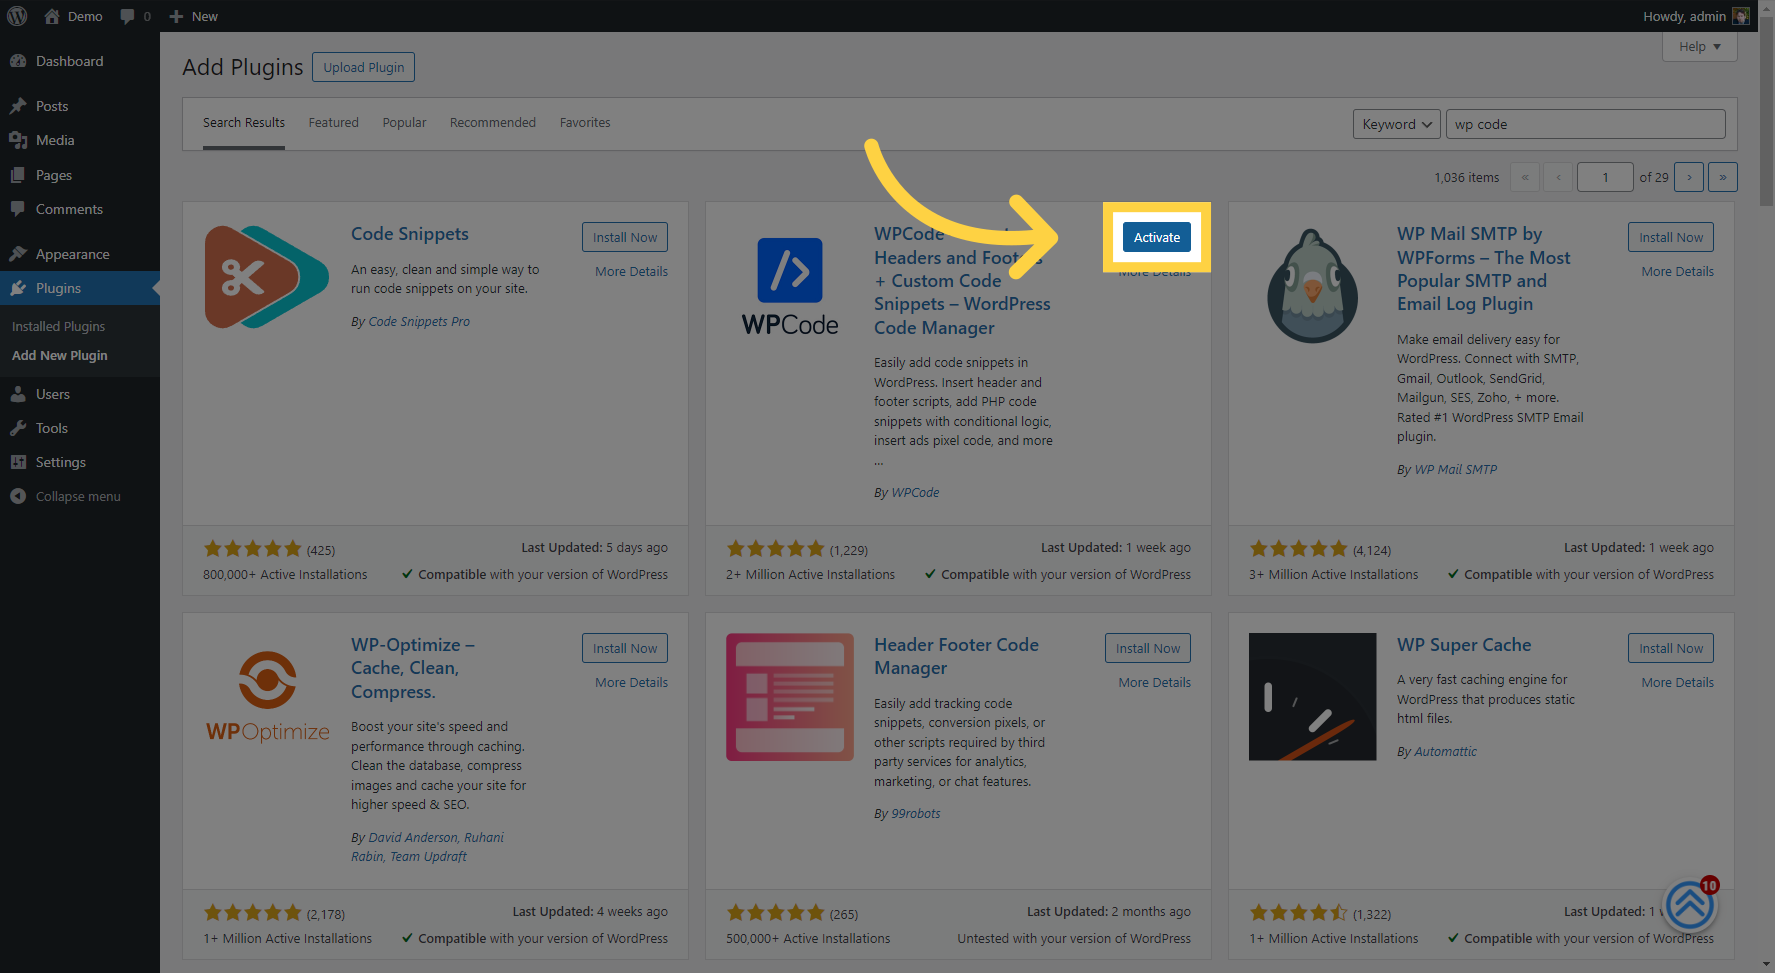Open More Details for Code Snippets
This screenshot has height=973, width=1775.
click(x=631, y=271)
